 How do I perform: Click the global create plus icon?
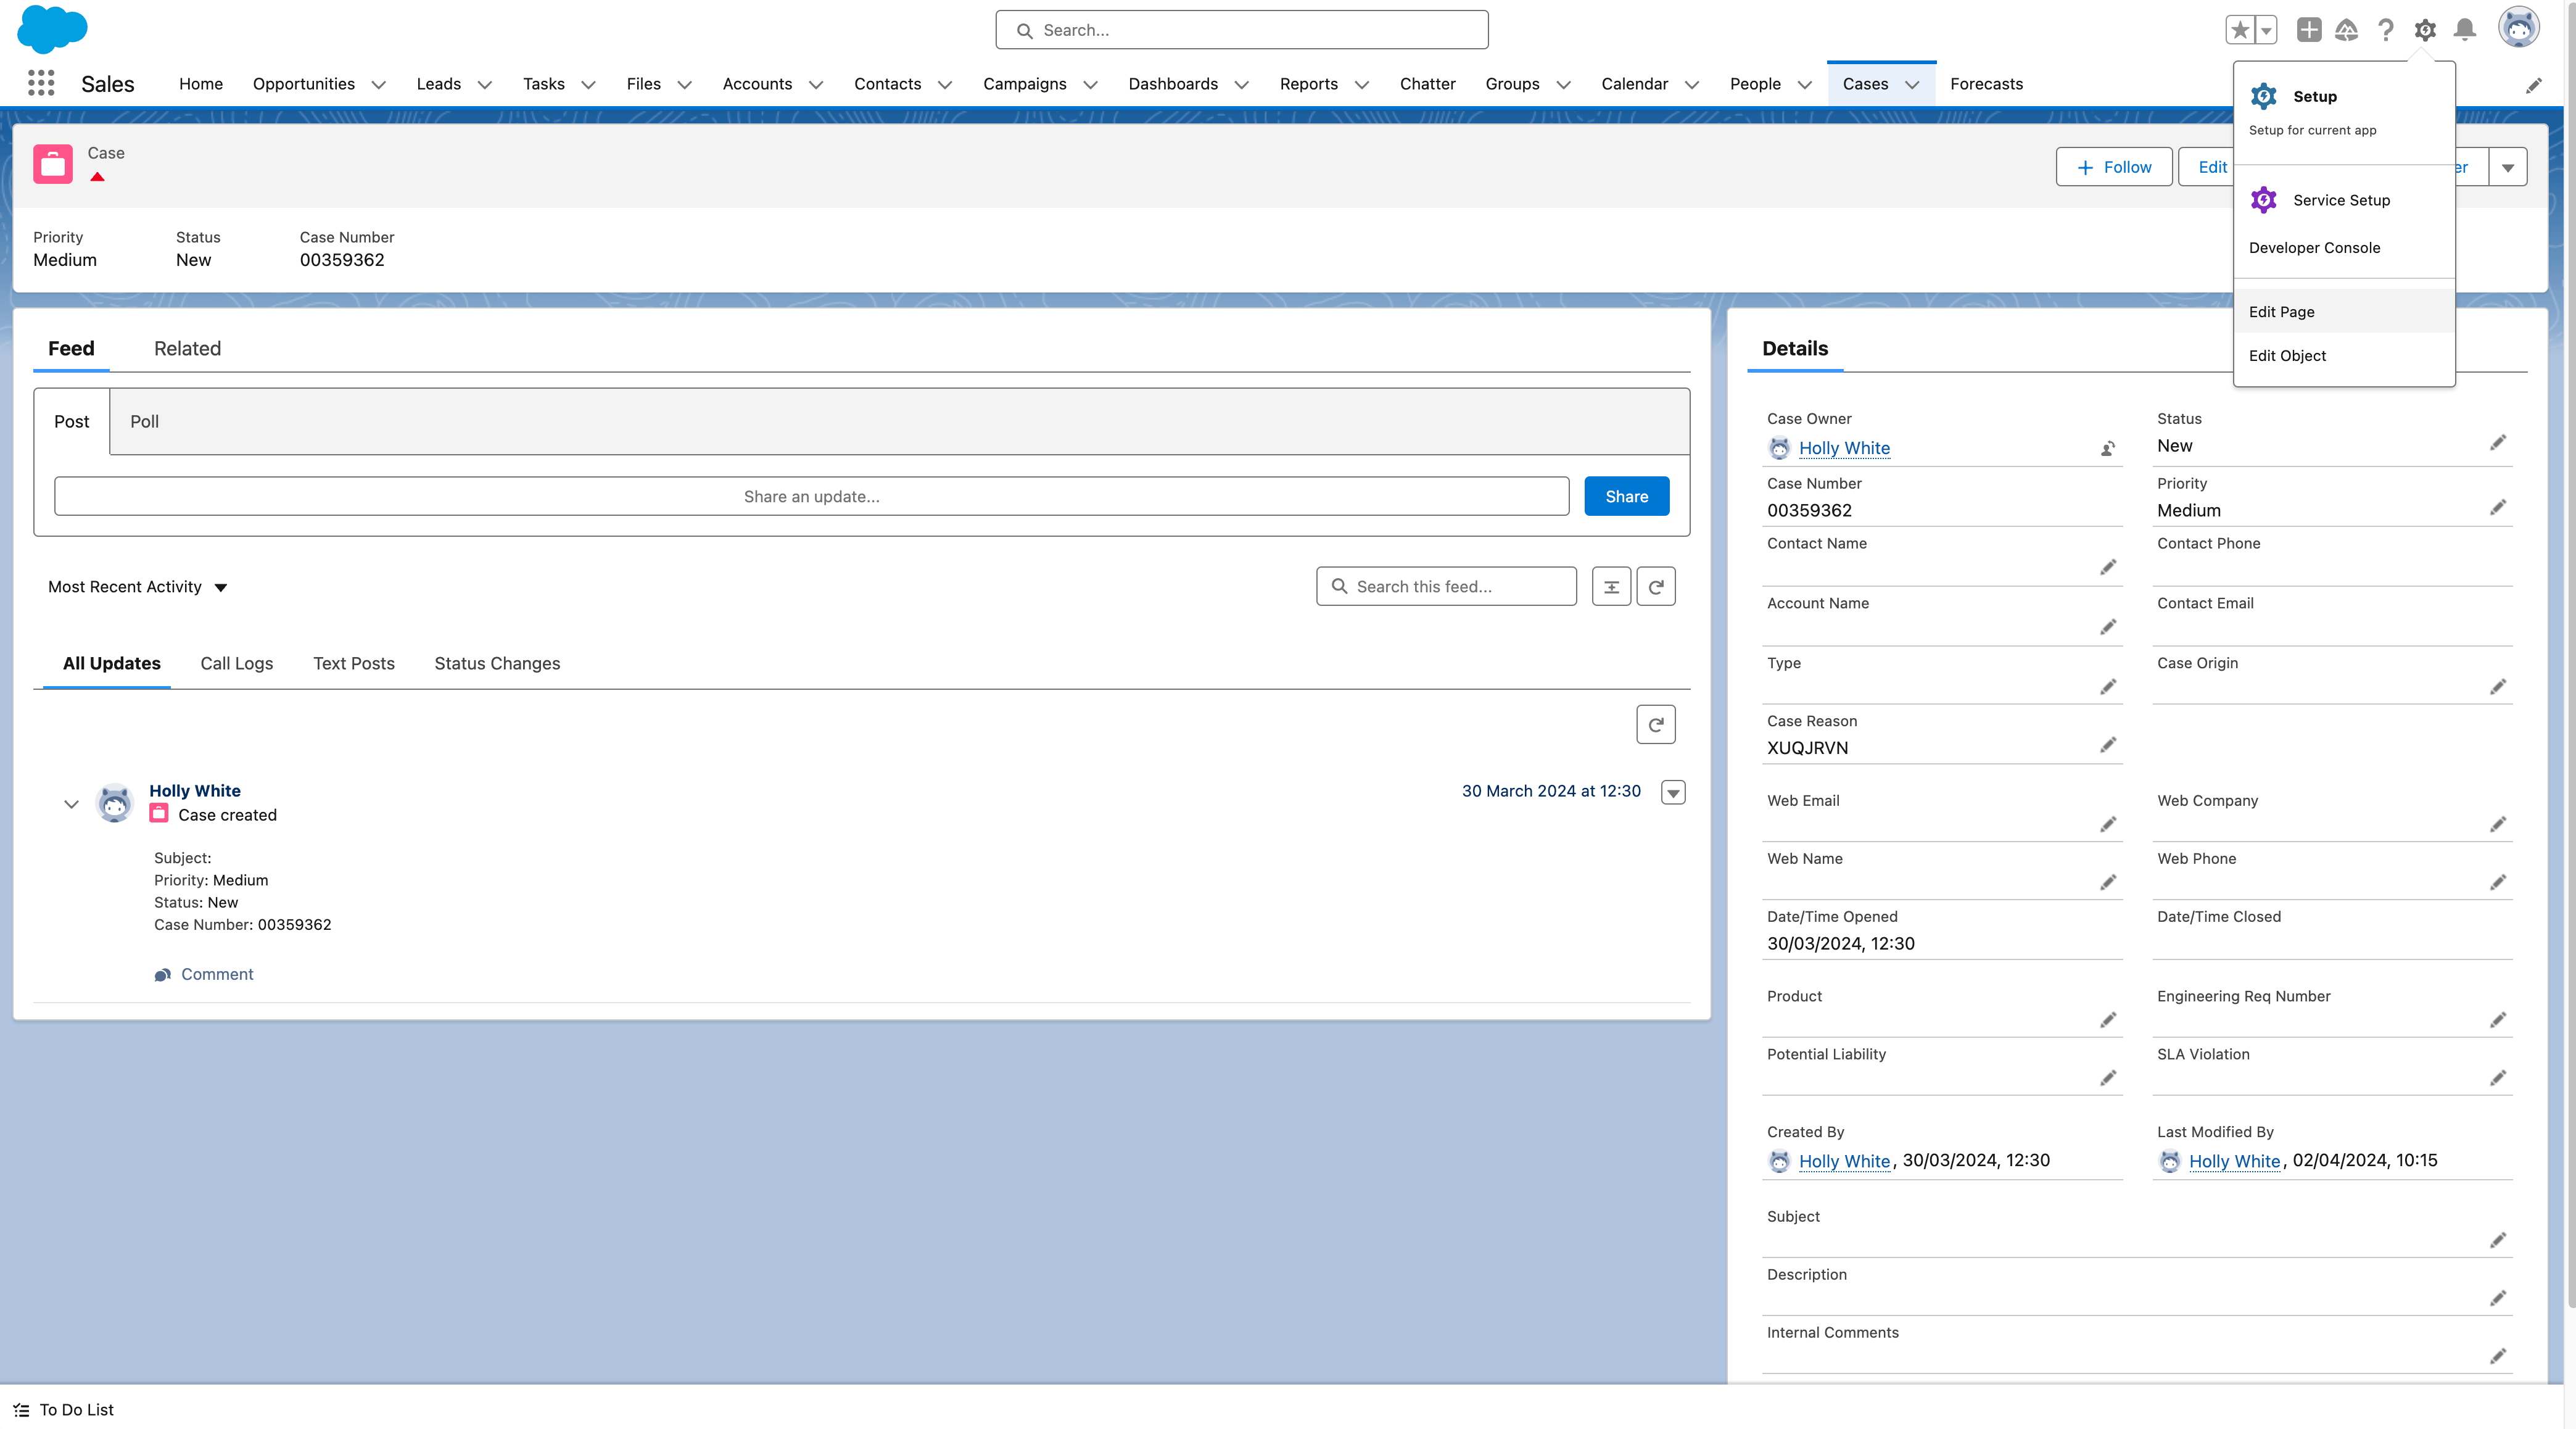point(2308,30)
